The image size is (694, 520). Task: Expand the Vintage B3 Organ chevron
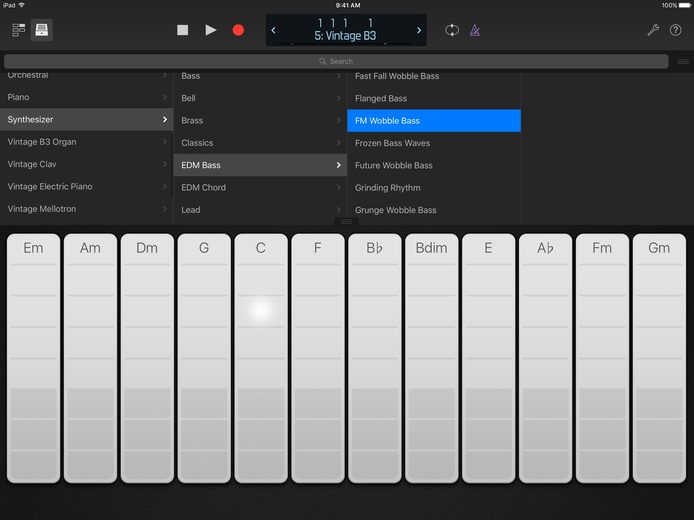(x=165, y=142)
